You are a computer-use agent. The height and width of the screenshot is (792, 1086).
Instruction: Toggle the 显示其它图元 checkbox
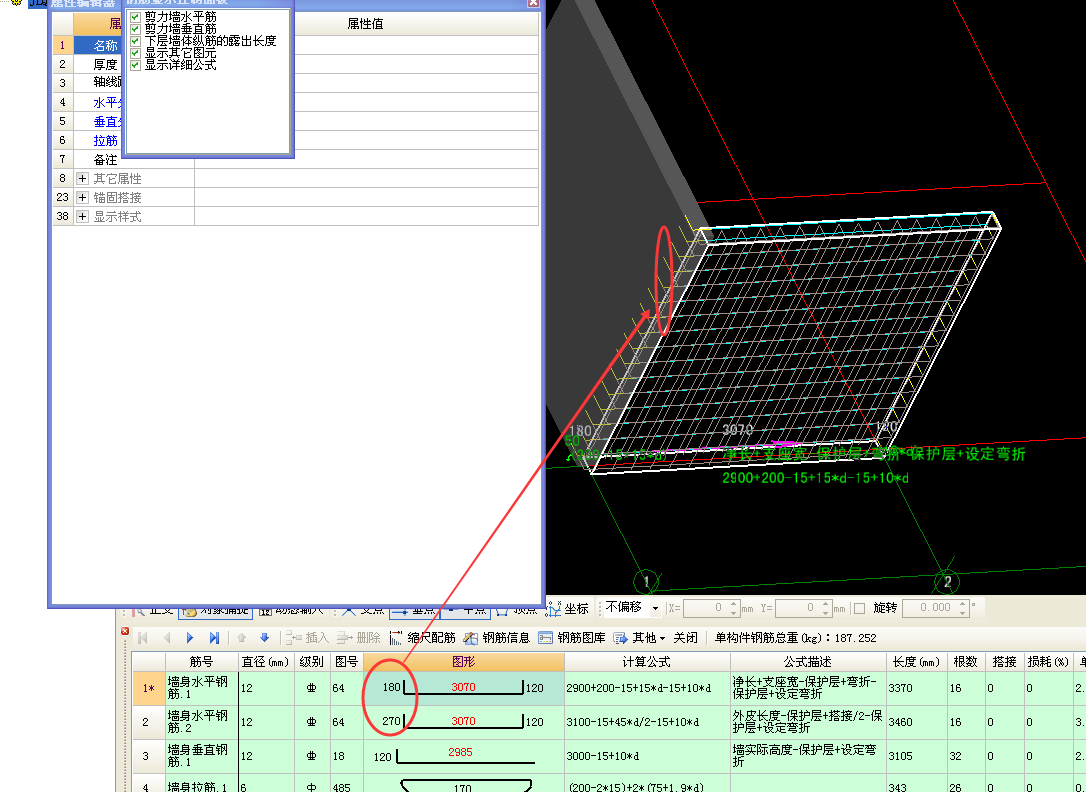point(136,53)
